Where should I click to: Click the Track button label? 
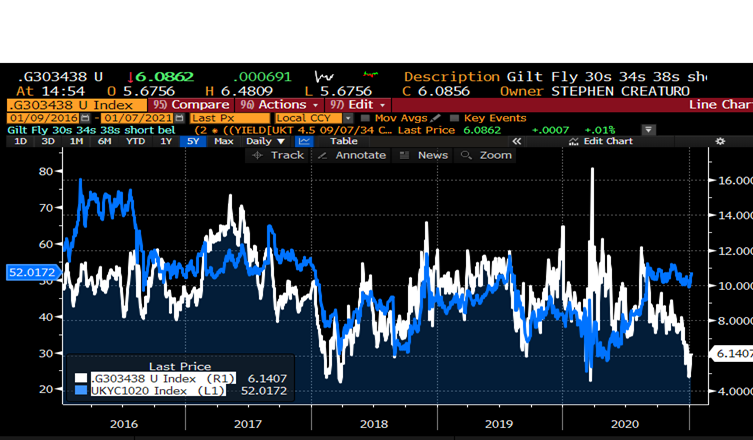pos(287,155)
